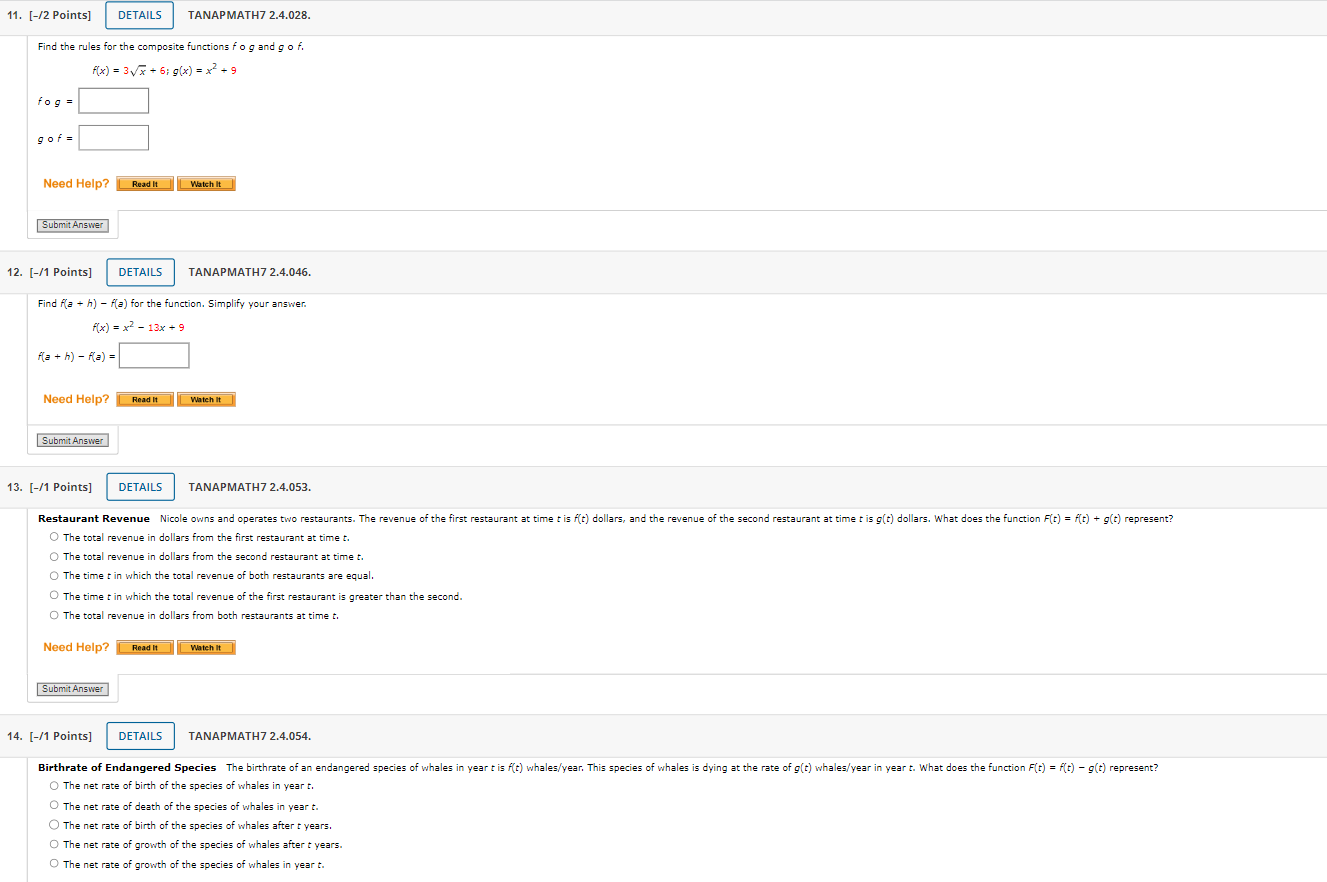Click the '13. [-/1 Points]' label

click(49, 487)
